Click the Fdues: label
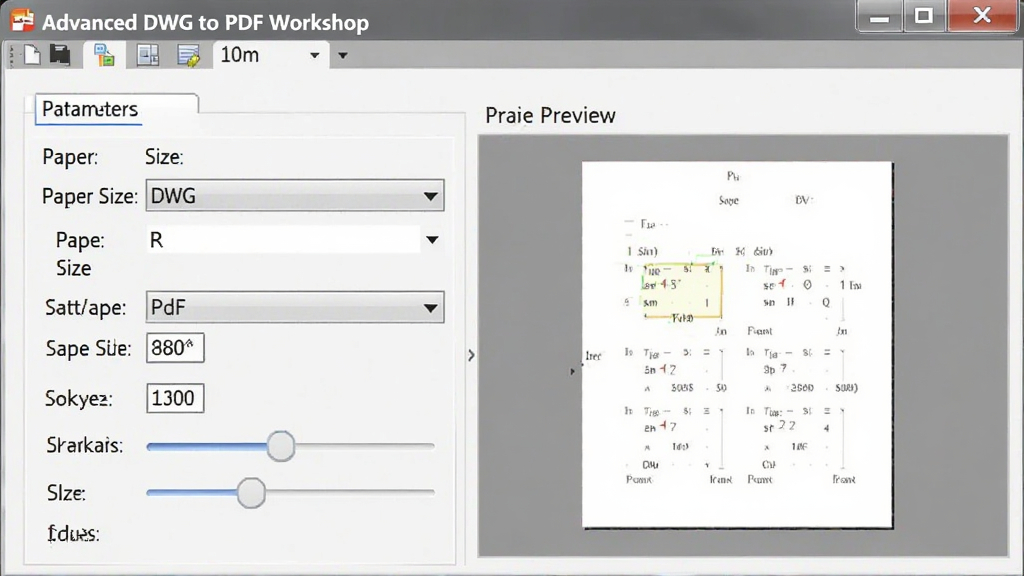The height and width of the screenshot is (576, 1024). tap(73, 534)
